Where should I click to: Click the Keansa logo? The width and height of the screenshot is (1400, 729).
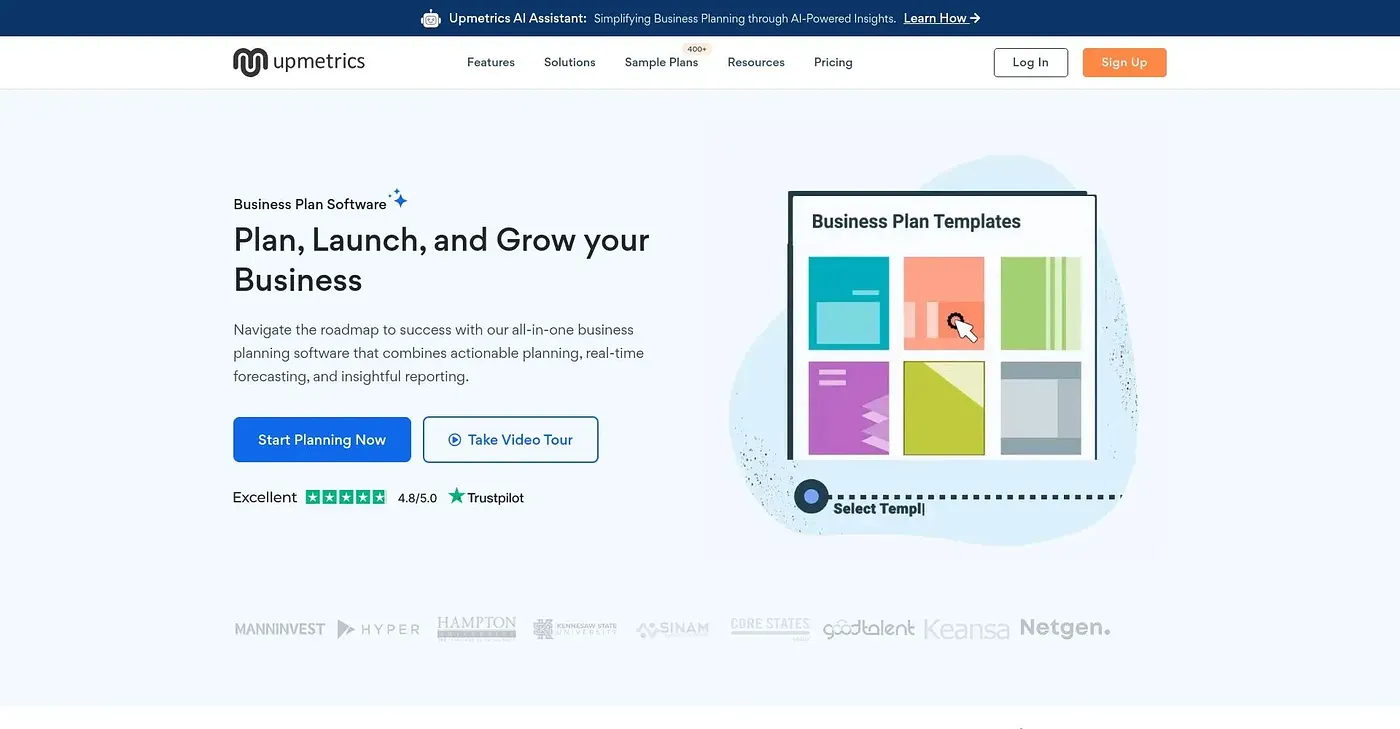(x=967, y=629)
